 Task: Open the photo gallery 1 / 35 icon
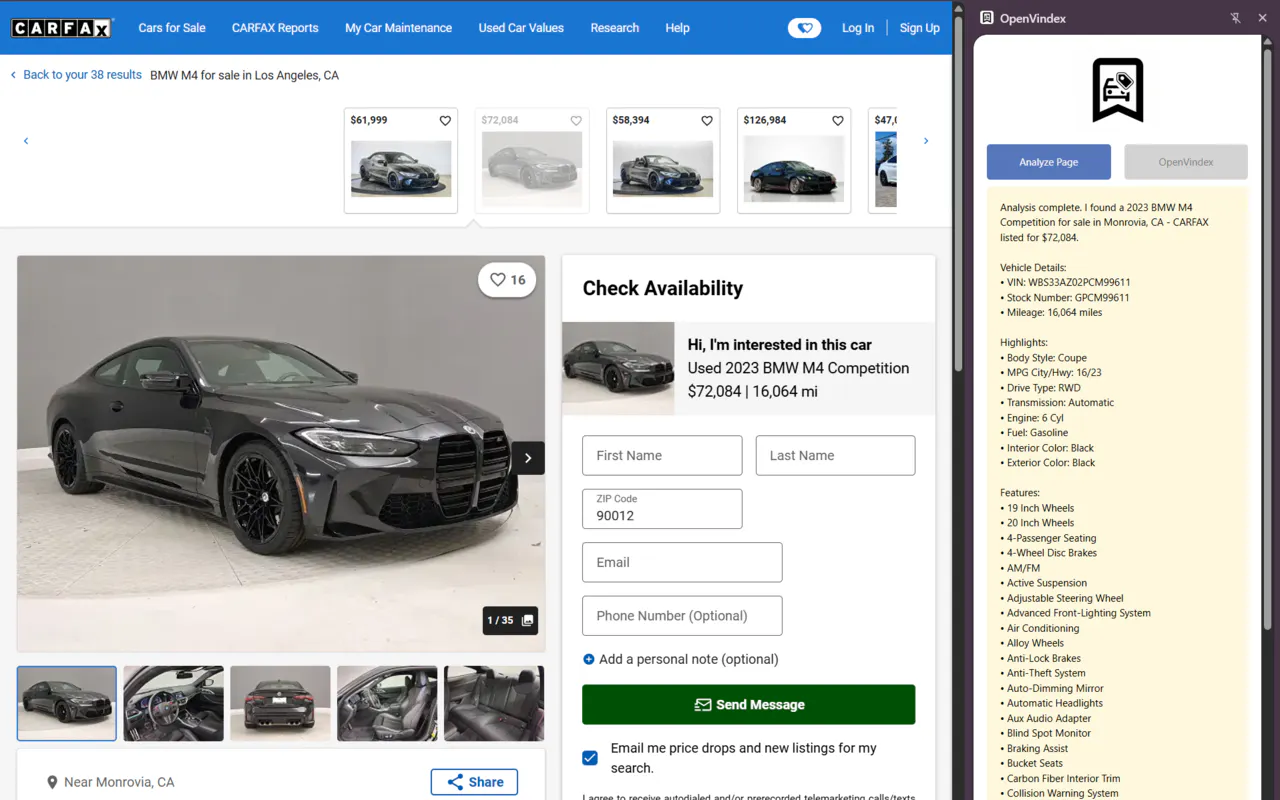[x=528, y=620]
